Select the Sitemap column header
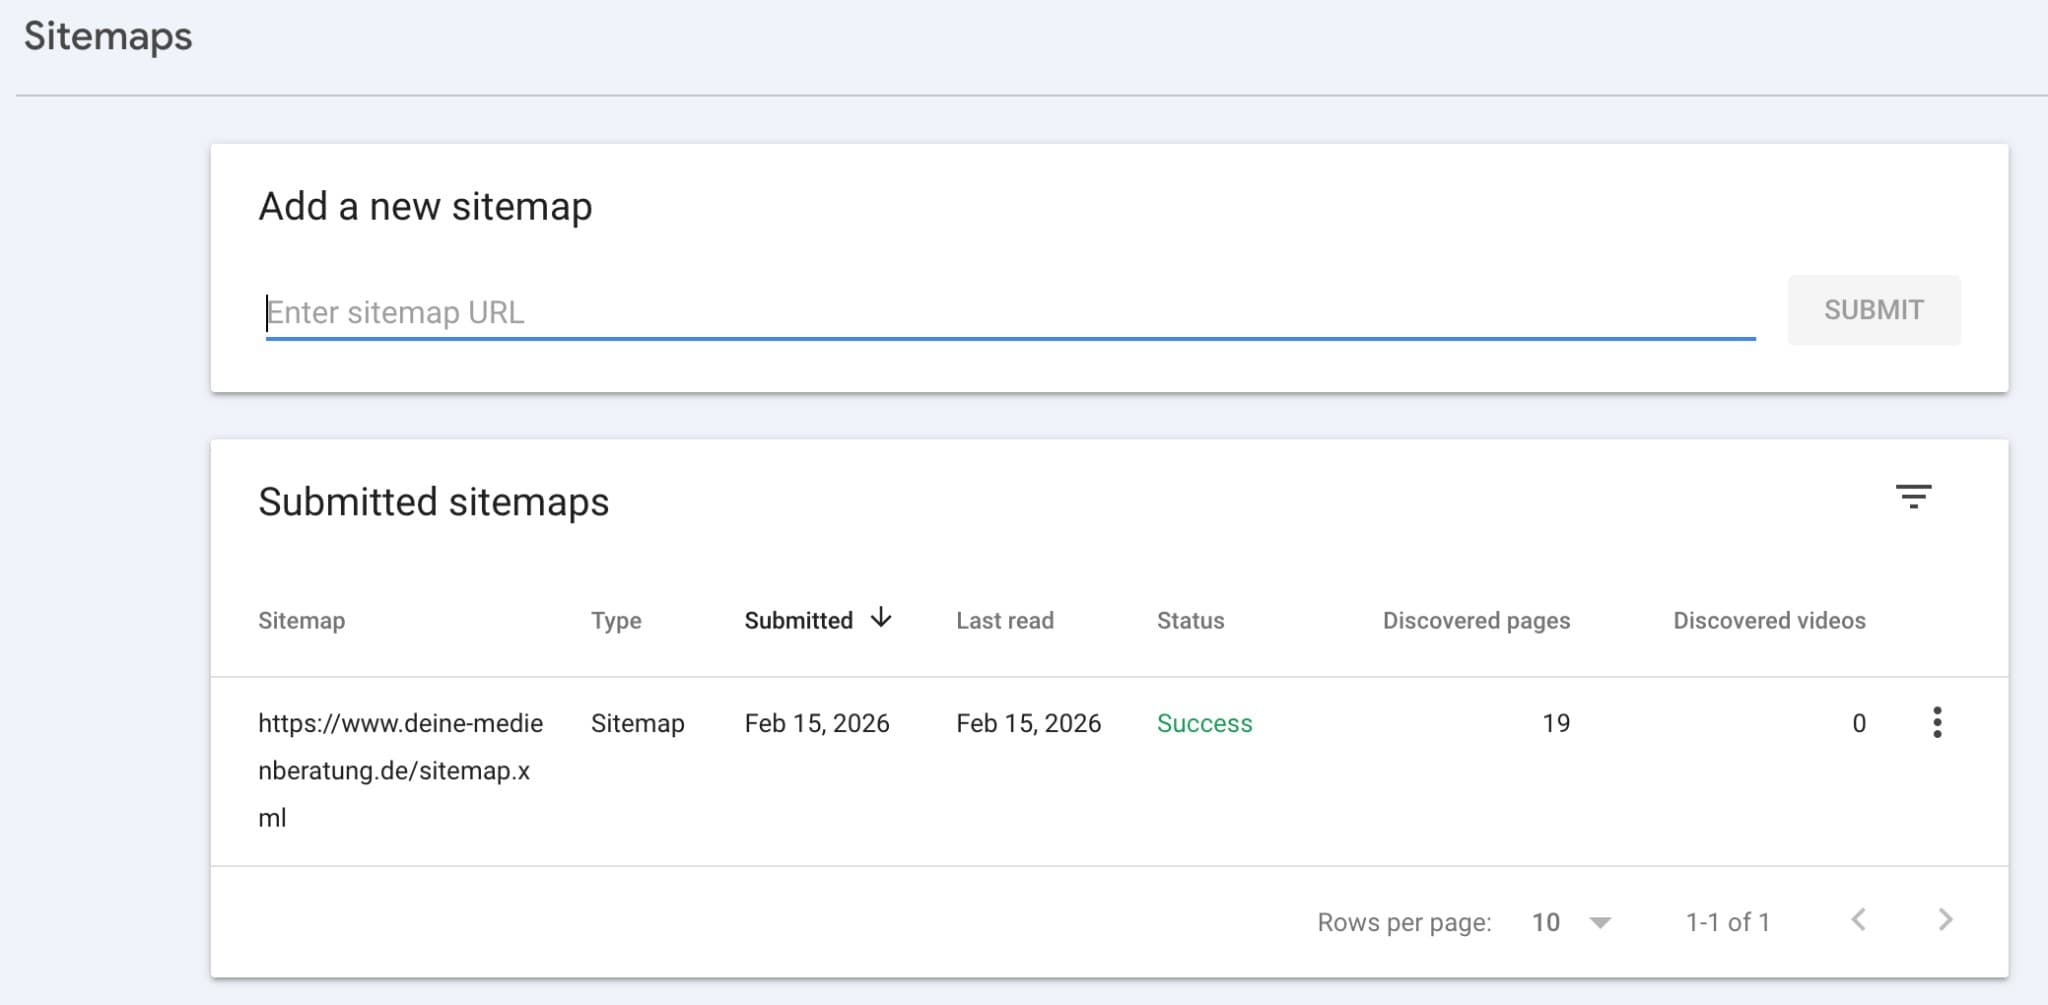The image size is (2048, 1005). 302,620
